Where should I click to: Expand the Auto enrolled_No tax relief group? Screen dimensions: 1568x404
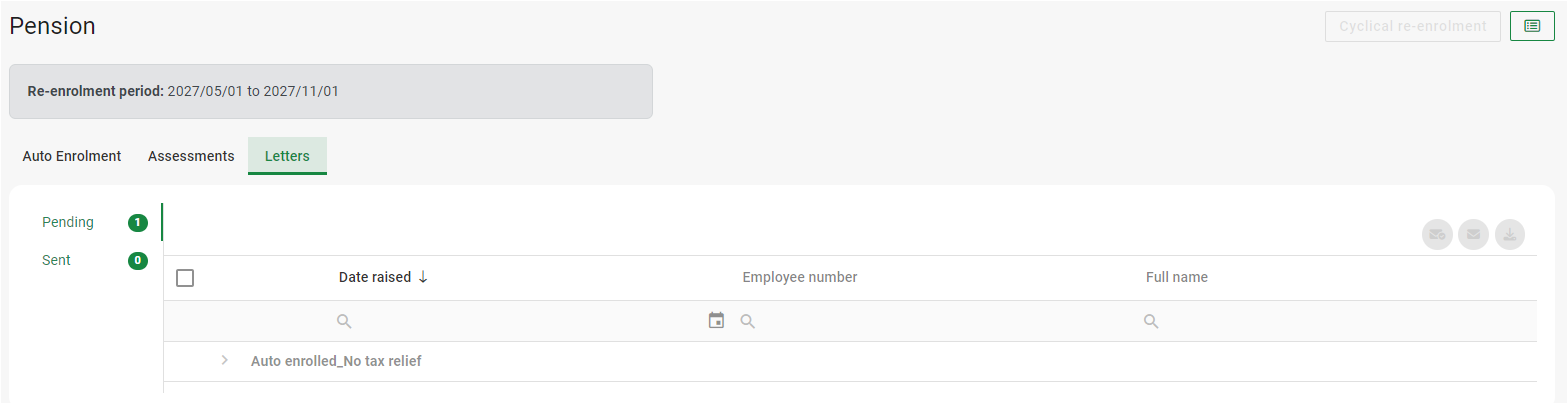pos(225,361)
